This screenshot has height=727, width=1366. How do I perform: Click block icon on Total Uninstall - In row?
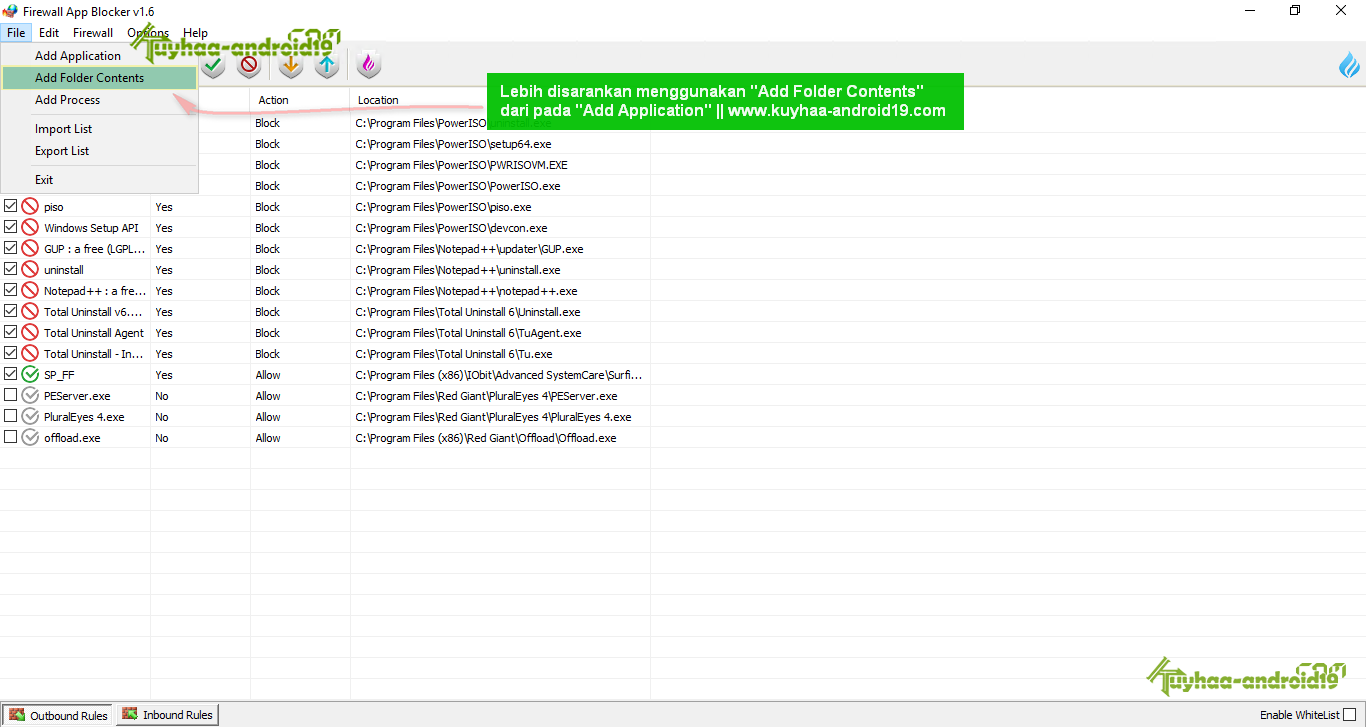point(30,354)
